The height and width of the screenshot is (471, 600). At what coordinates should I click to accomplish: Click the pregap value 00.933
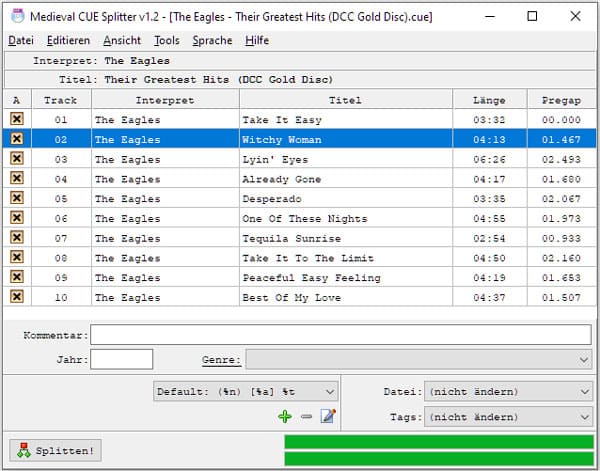coord(561,238)
